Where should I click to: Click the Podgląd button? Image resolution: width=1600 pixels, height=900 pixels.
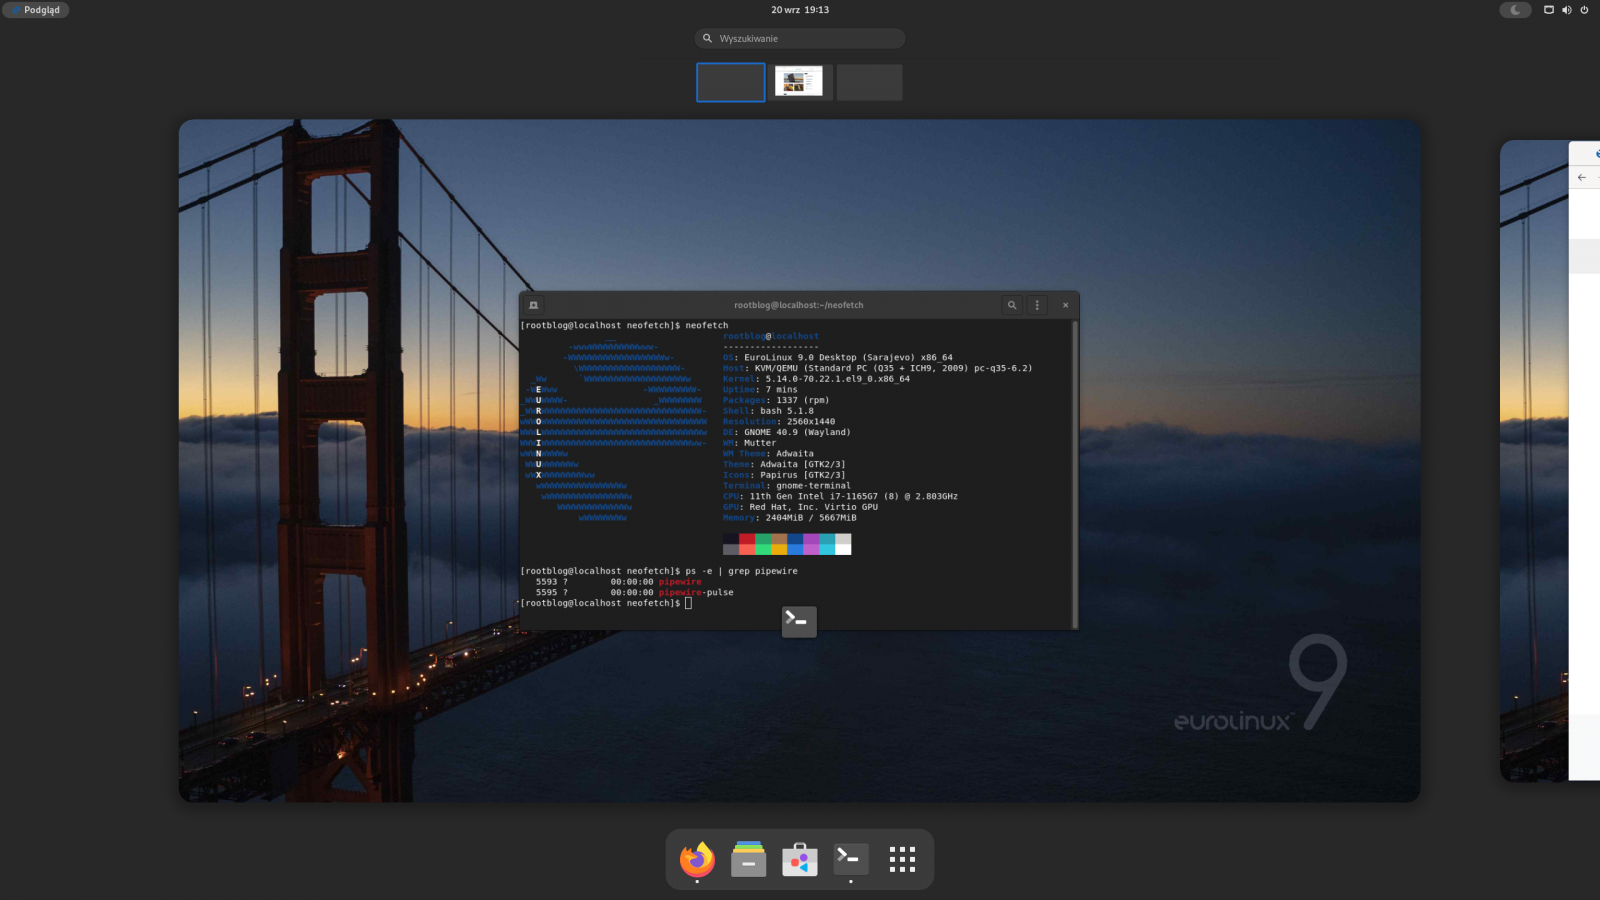click(x=34, y=10)
